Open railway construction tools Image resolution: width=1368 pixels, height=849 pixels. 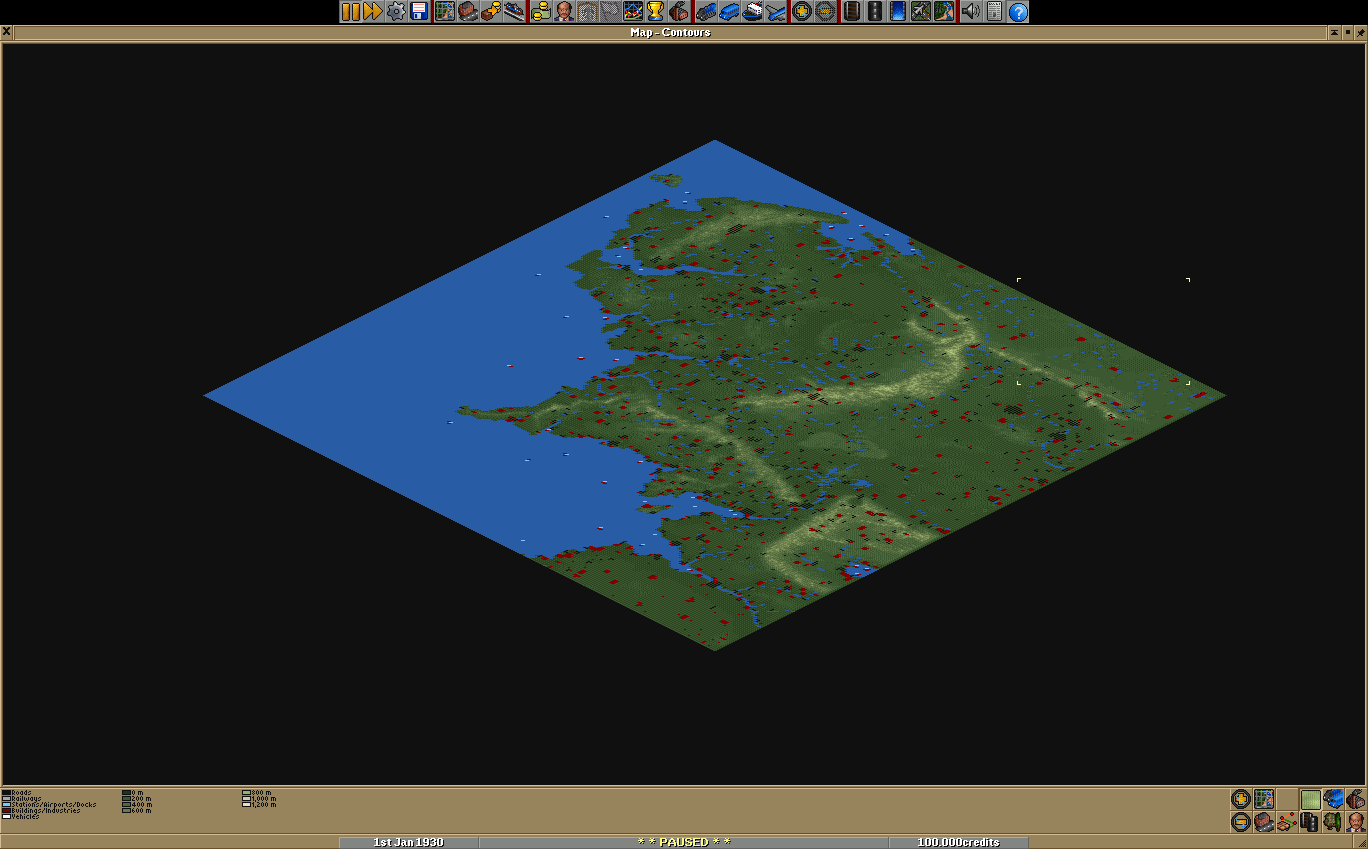click(852, 12)
